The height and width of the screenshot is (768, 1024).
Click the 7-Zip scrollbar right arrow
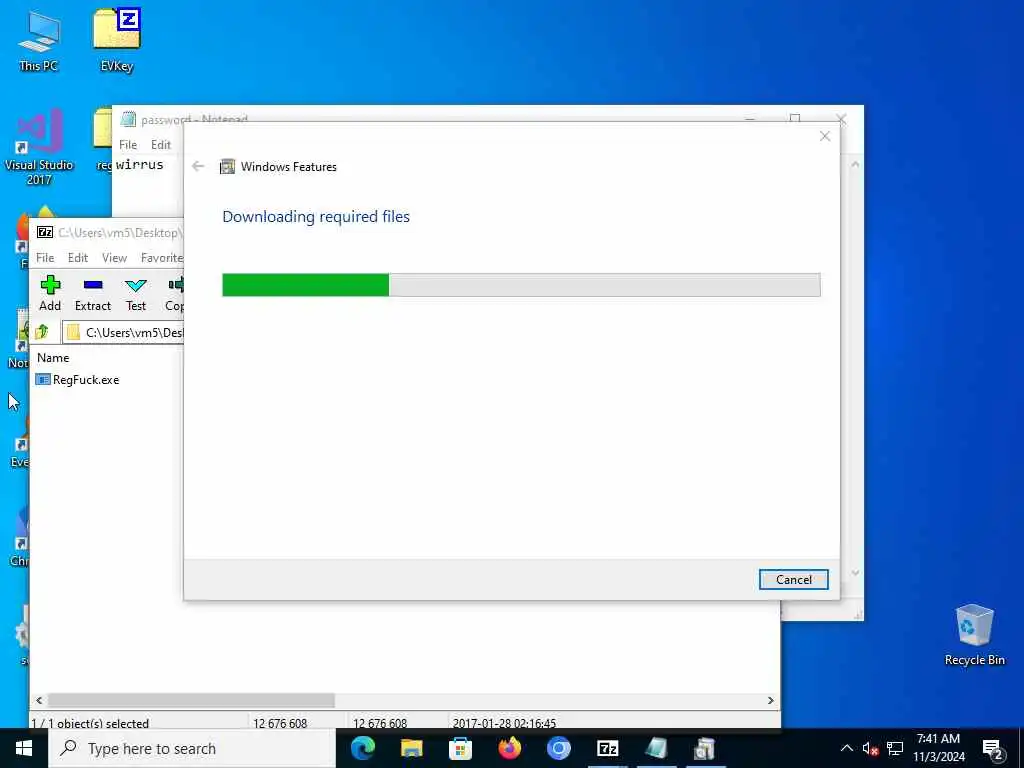click(x=771, y=700)
